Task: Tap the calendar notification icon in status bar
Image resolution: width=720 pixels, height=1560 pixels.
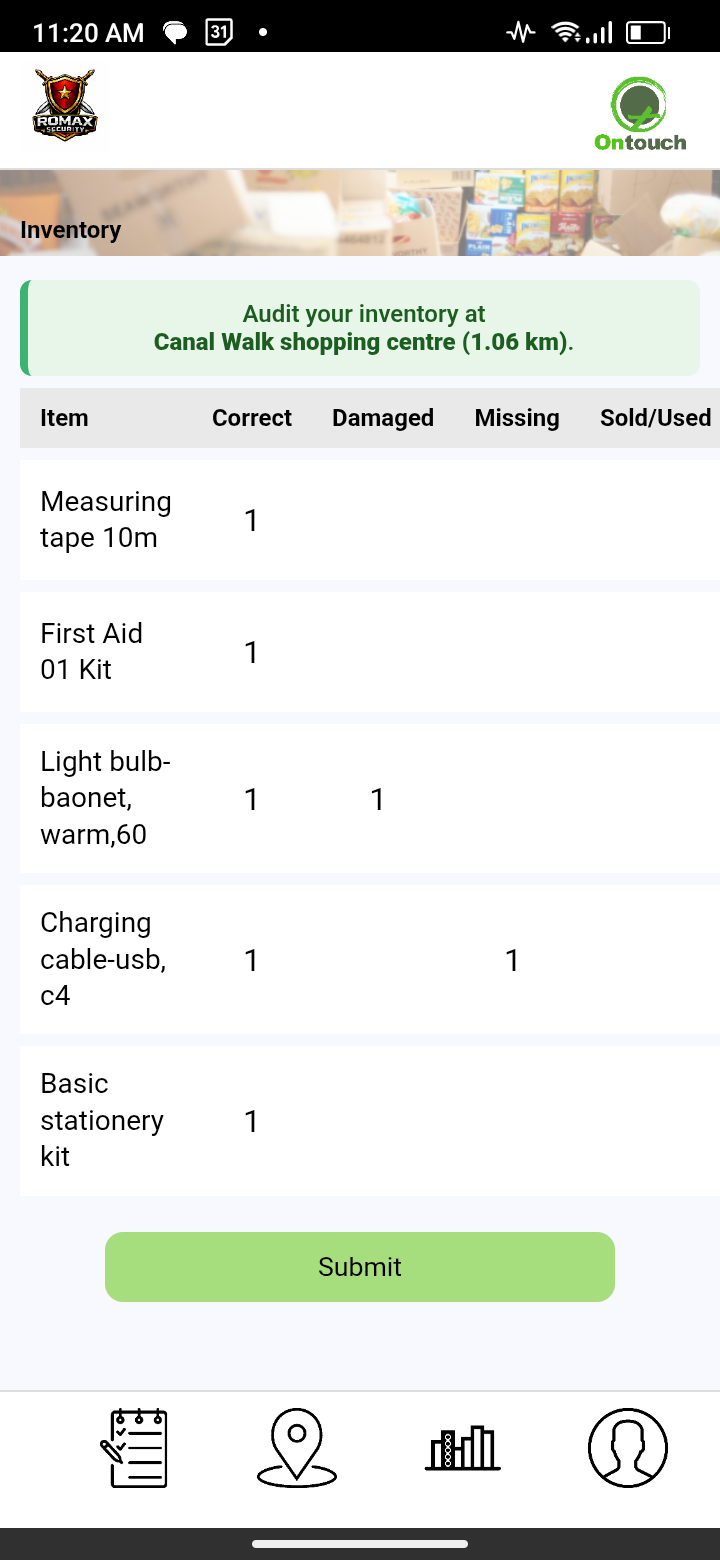Action: (x=219, y=32)
